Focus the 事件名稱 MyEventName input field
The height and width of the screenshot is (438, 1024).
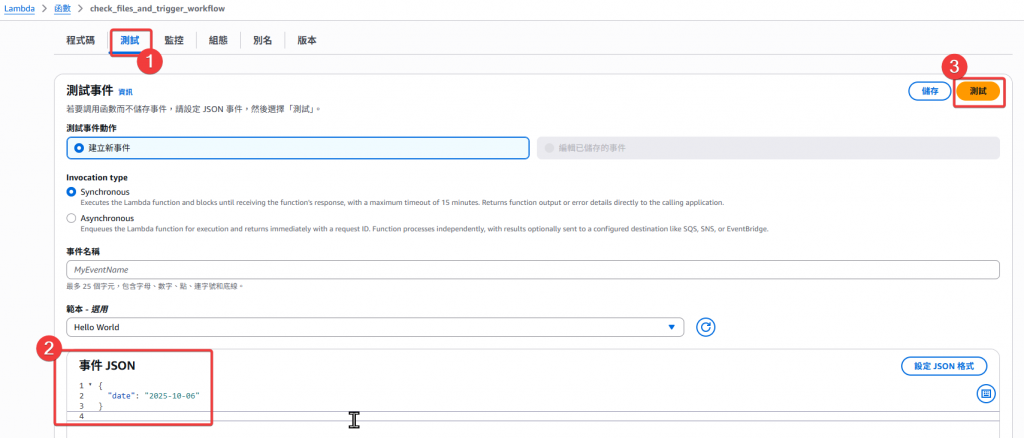(x=533, y=270)
